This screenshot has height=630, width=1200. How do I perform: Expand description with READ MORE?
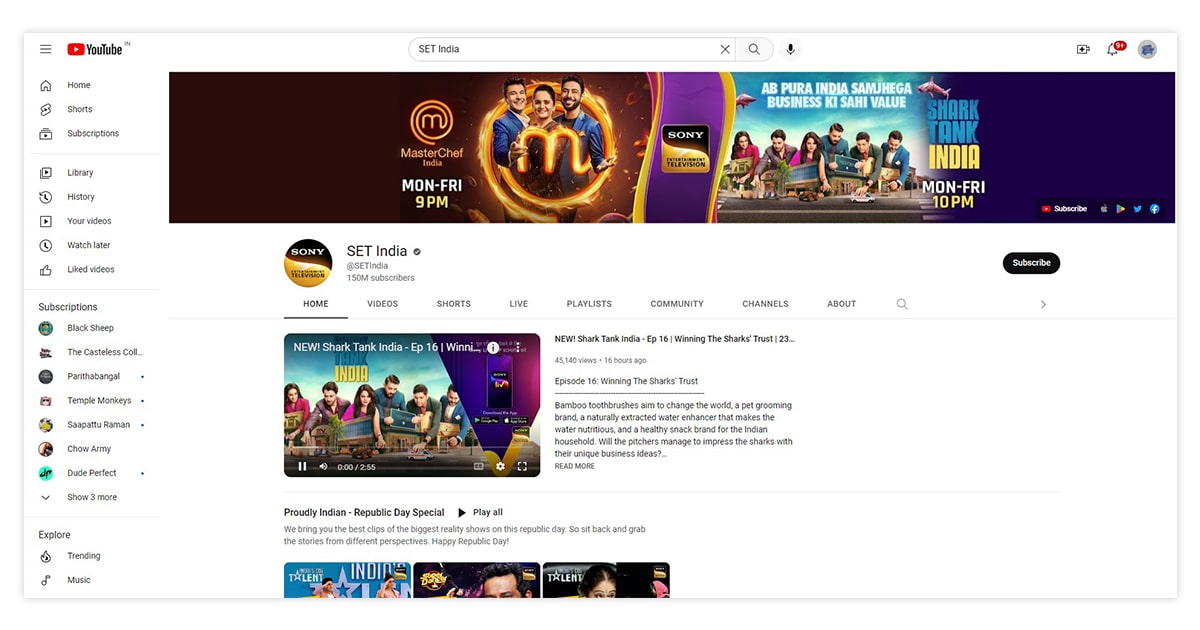coord(575,466)
